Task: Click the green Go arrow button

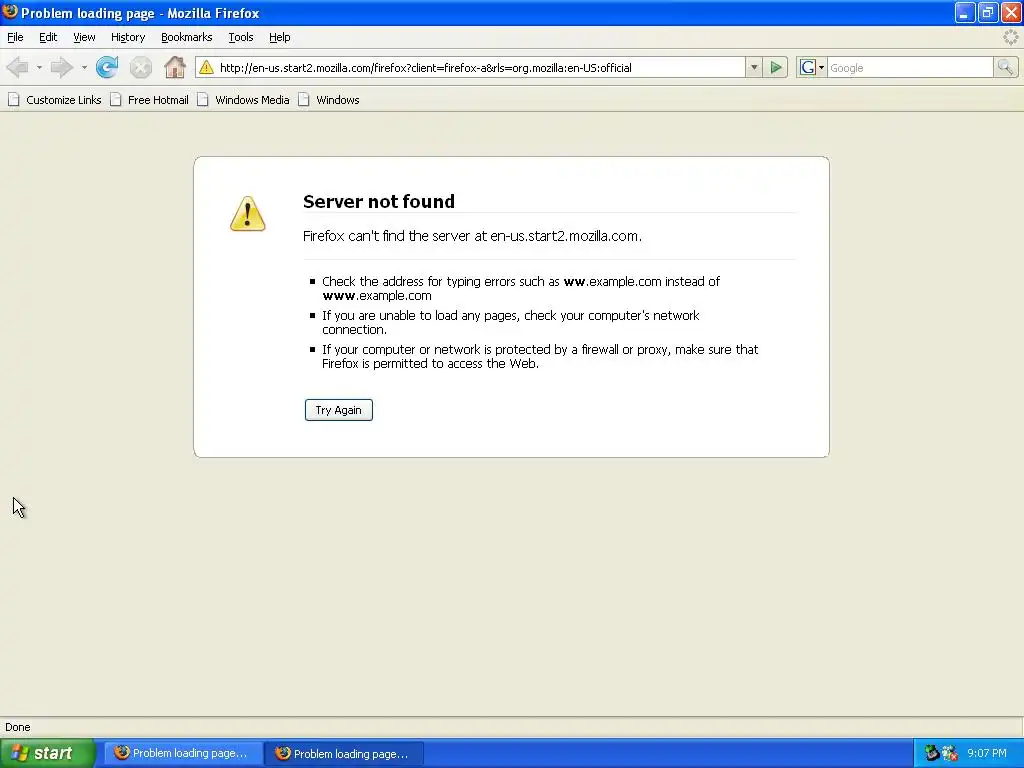Action: click(776, 67)
